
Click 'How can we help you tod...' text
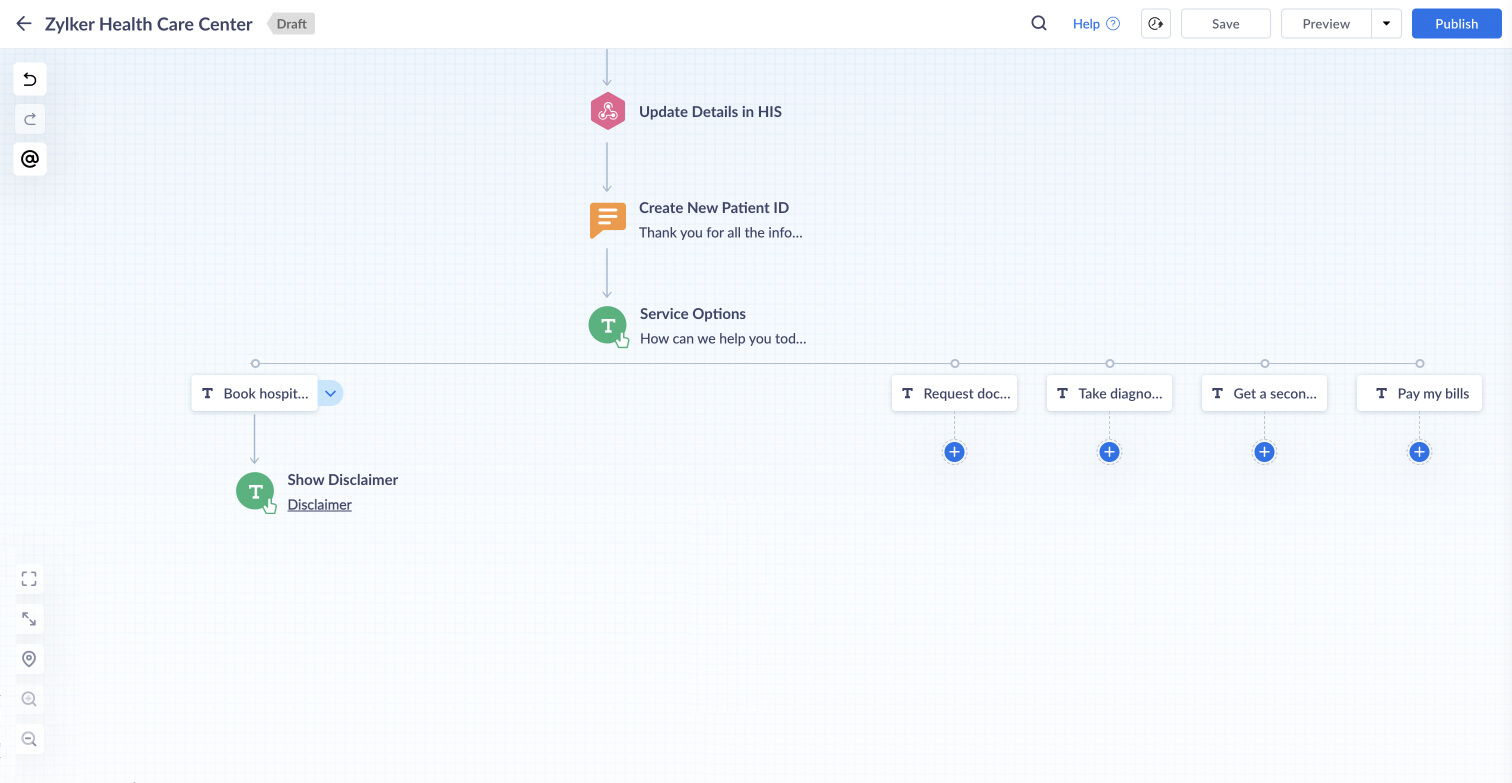point(723,339)
